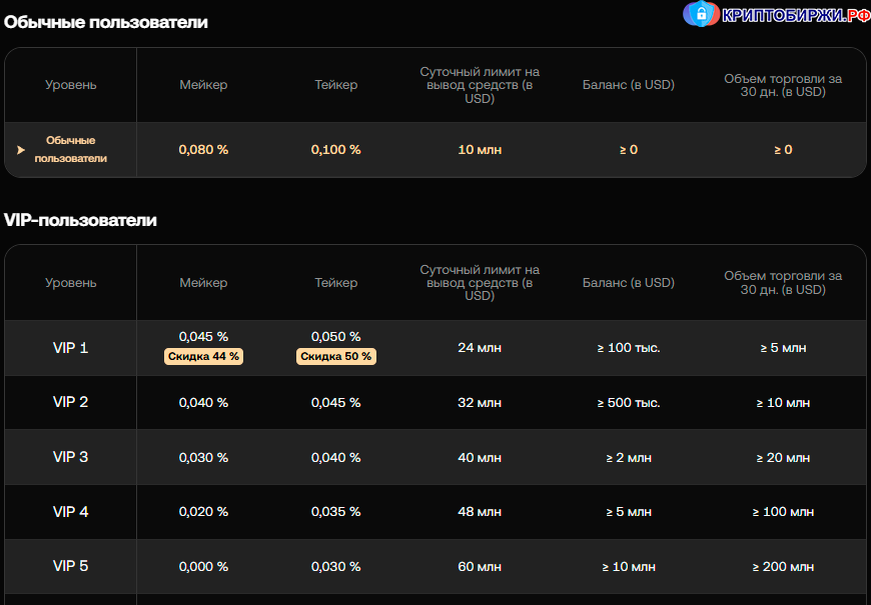Viewport: 871px width, 605px height.
Task: Click Баланс (в USD) header in VIP table
Action: 629,282
